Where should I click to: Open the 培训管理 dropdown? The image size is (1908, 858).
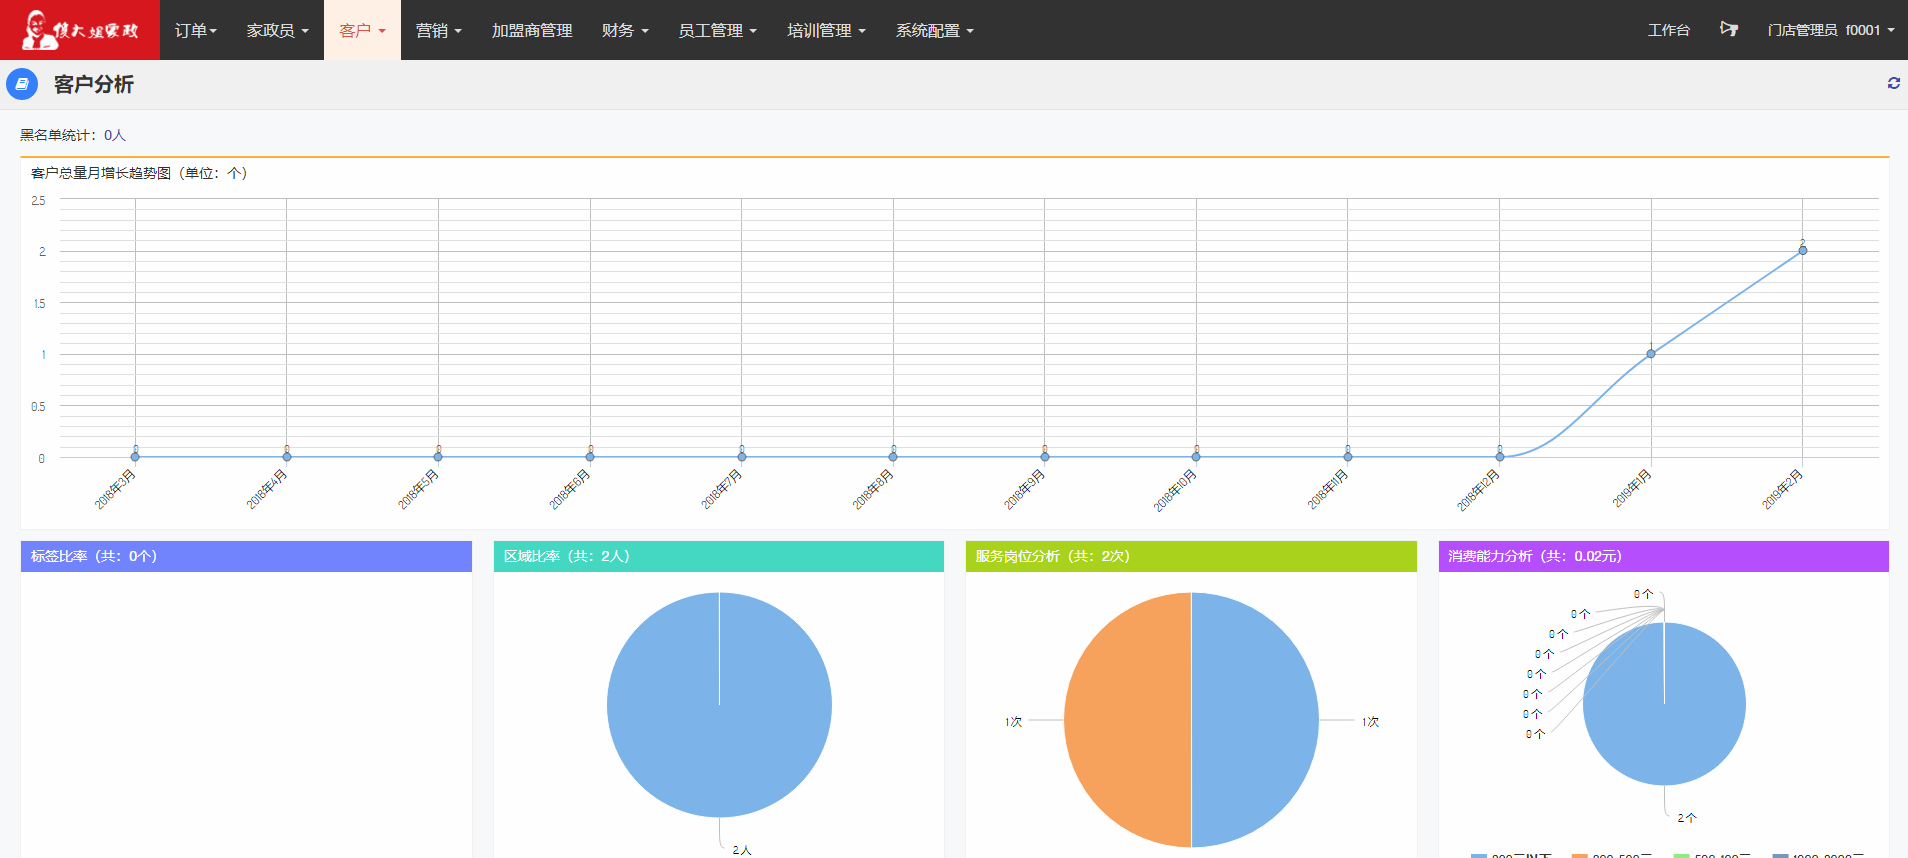coord(827,30)
